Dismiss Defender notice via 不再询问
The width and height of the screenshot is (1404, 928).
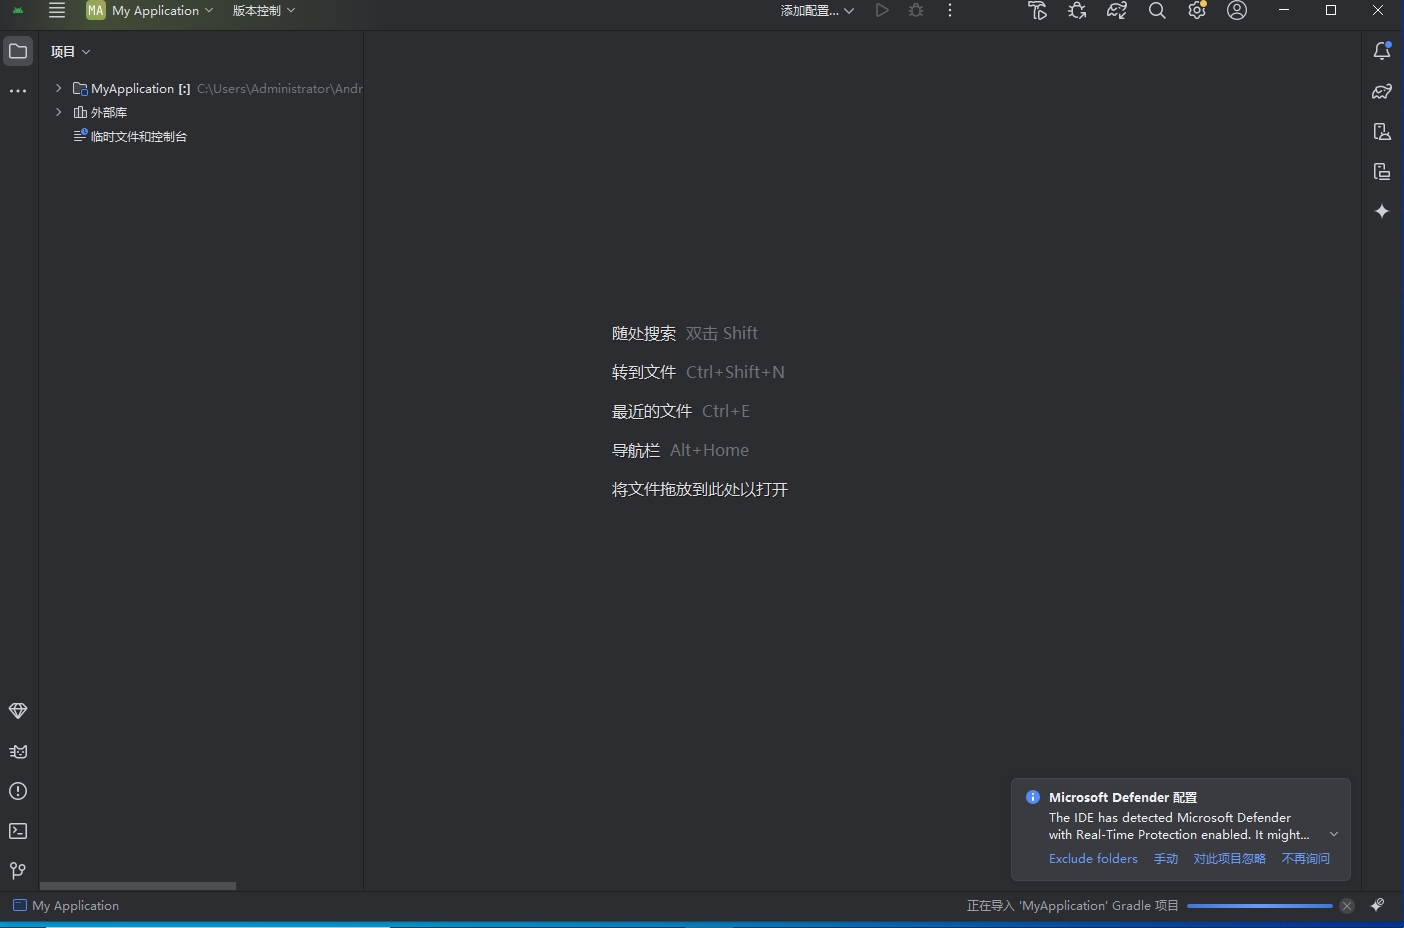point(1306,858)
